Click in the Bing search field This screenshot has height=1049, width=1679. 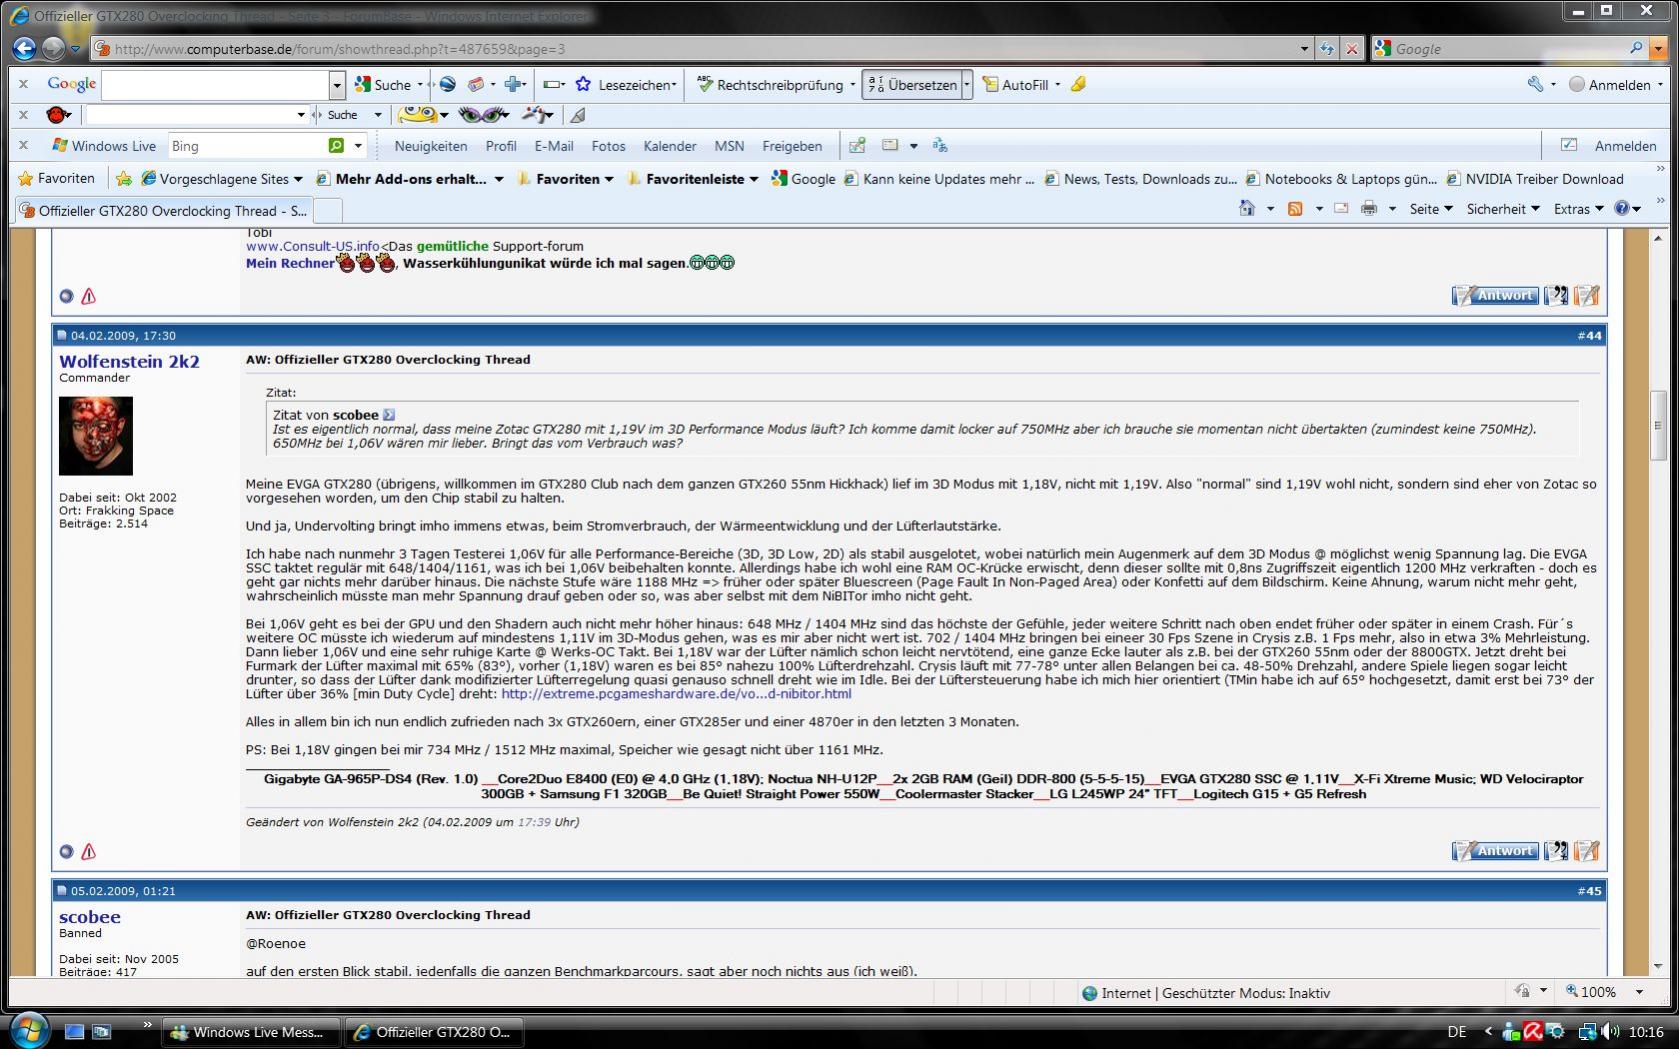click(248, 146)
